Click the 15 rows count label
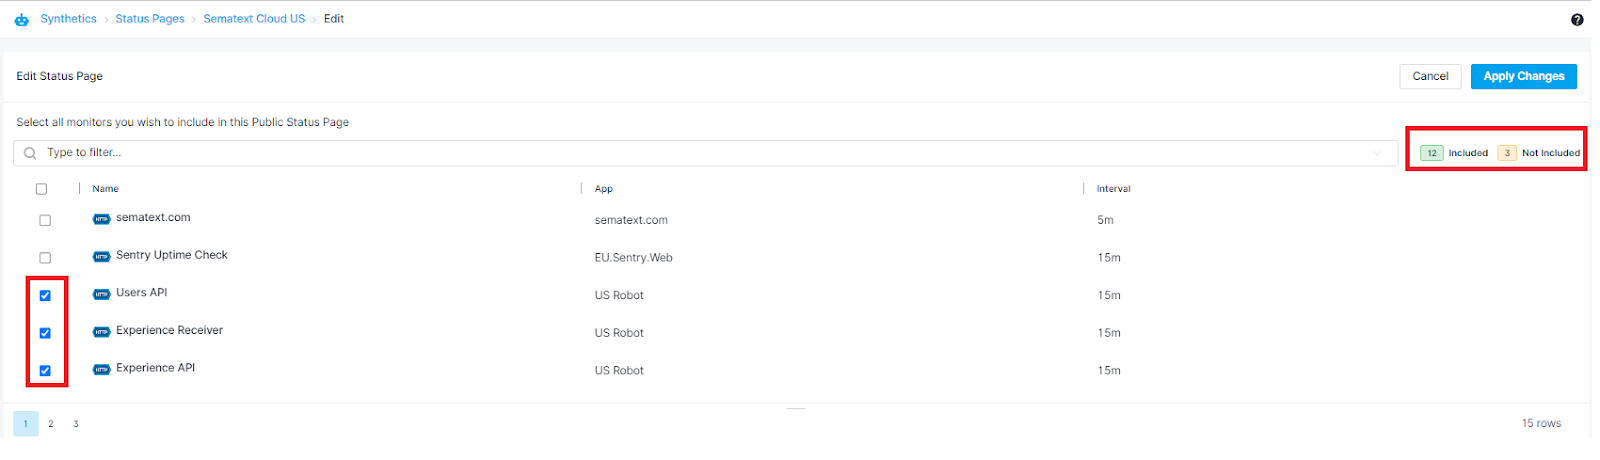 pos(1541,424)
